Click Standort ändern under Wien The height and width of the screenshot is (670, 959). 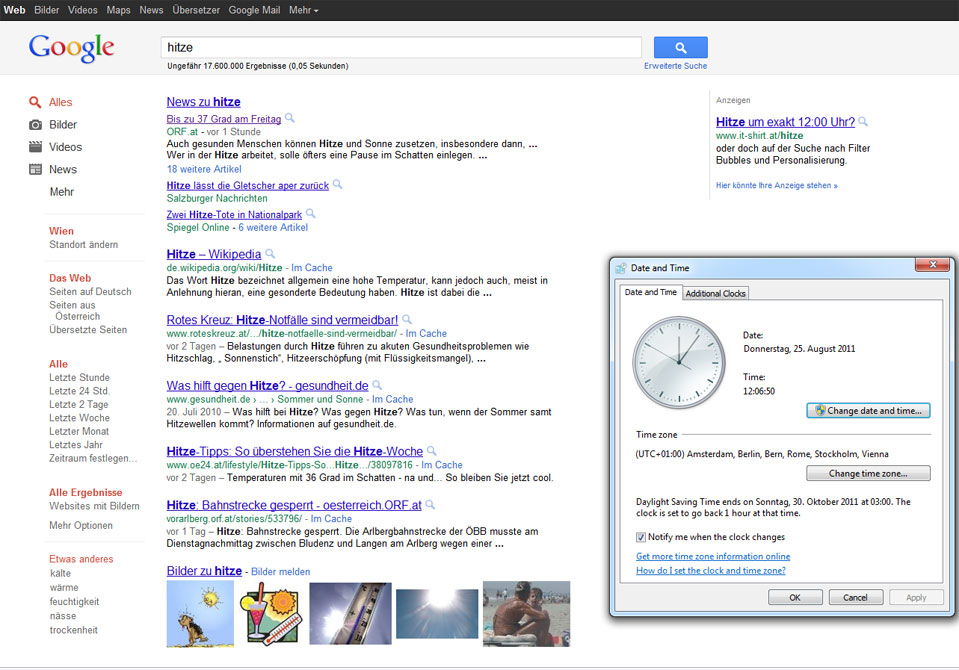pos(84,244)
